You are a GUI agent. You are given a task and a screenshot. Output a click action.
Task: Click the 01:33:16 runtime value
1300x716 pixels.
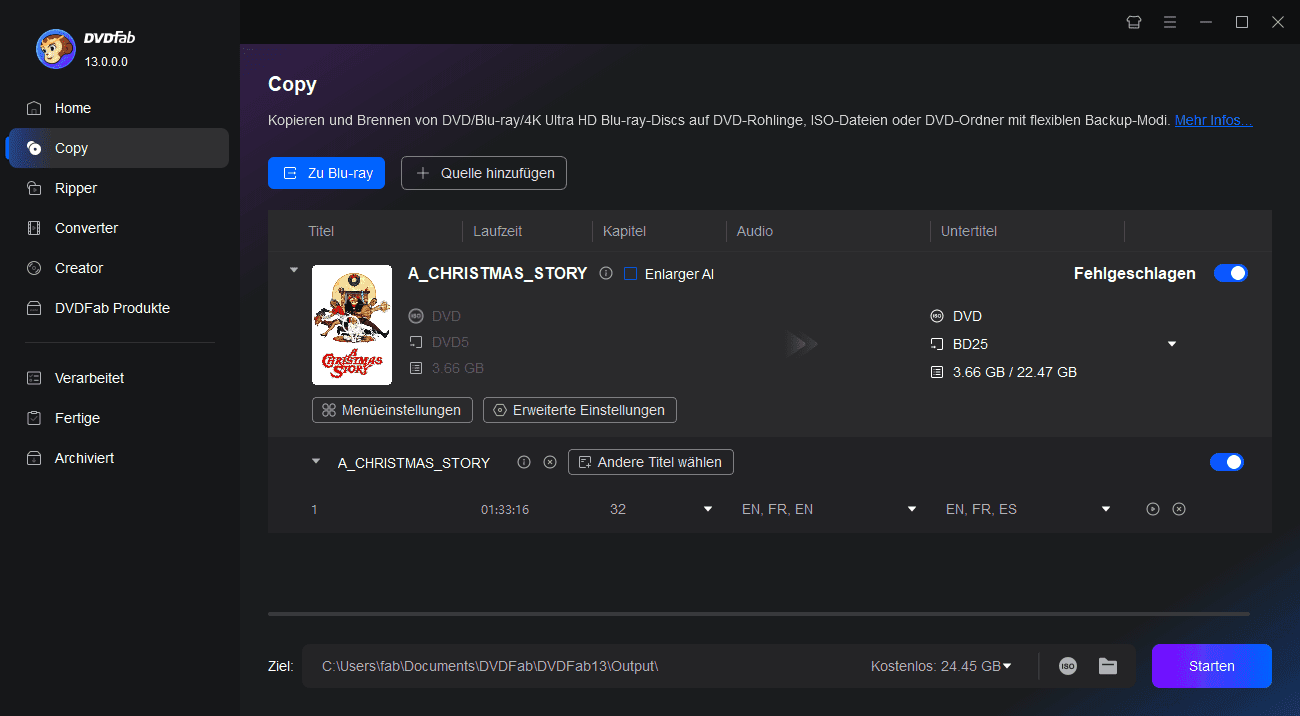click(x=505, y=509)
